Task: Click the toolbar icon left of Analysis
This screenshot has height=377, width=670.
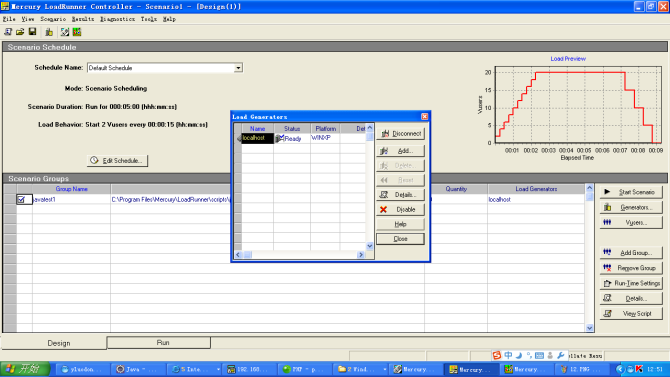Action: click(x=65, y=32)
